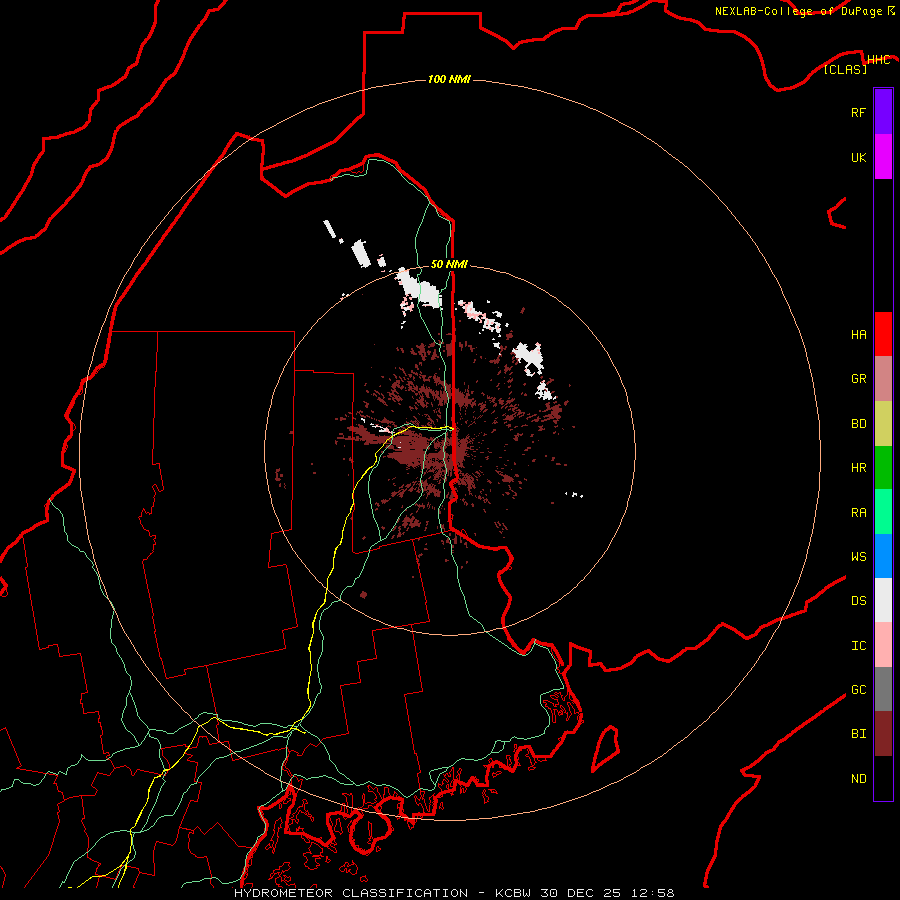
Task: Click the IC legend label
Action: tap(858, 646)
